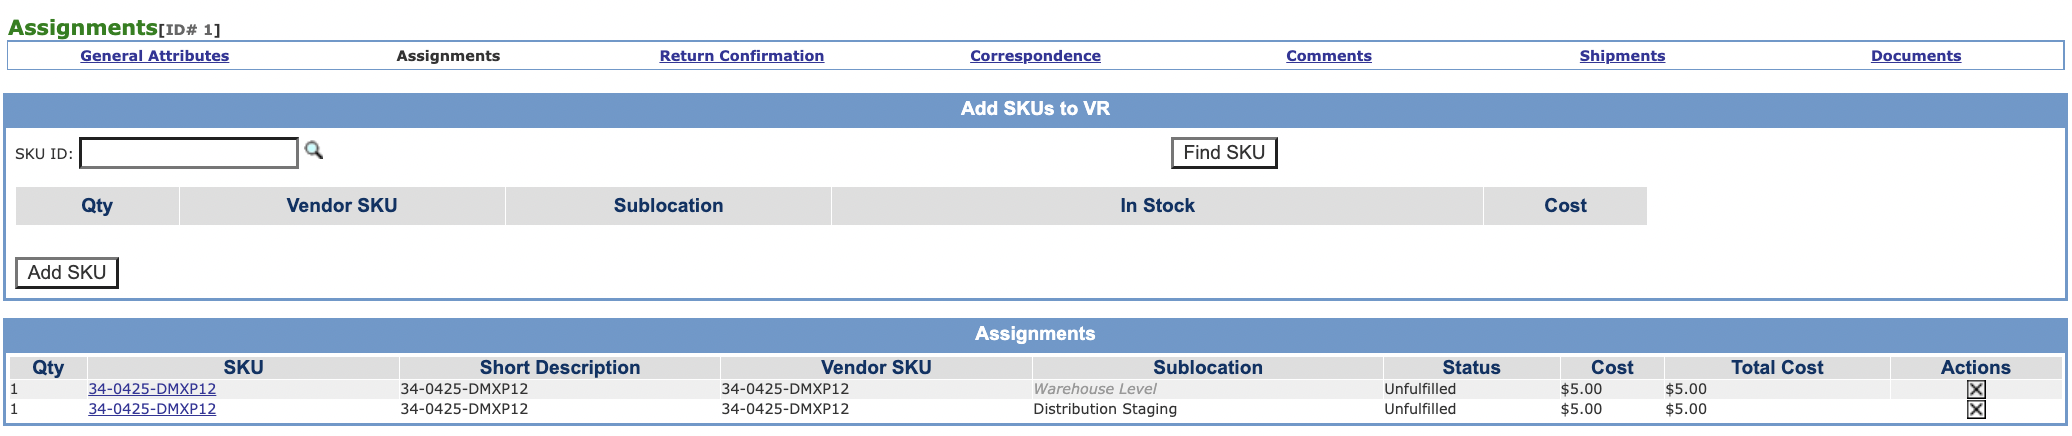Click the Sublocation header in Add SKUs table
This screenshot has width=2072, height=436.
tap(668, 205)
